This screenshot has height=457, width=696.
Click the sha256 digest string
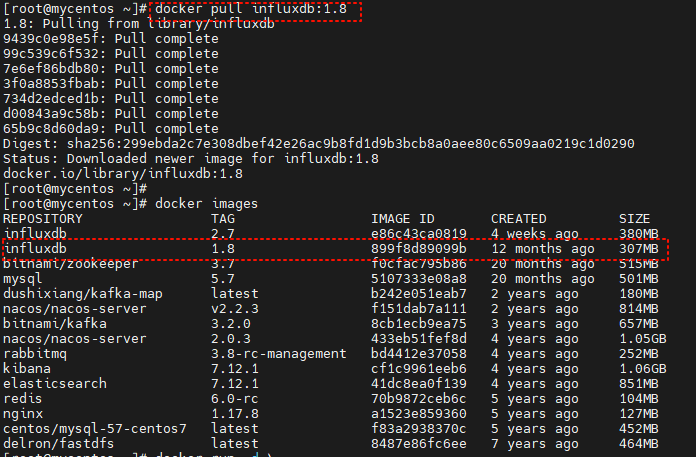351,144
